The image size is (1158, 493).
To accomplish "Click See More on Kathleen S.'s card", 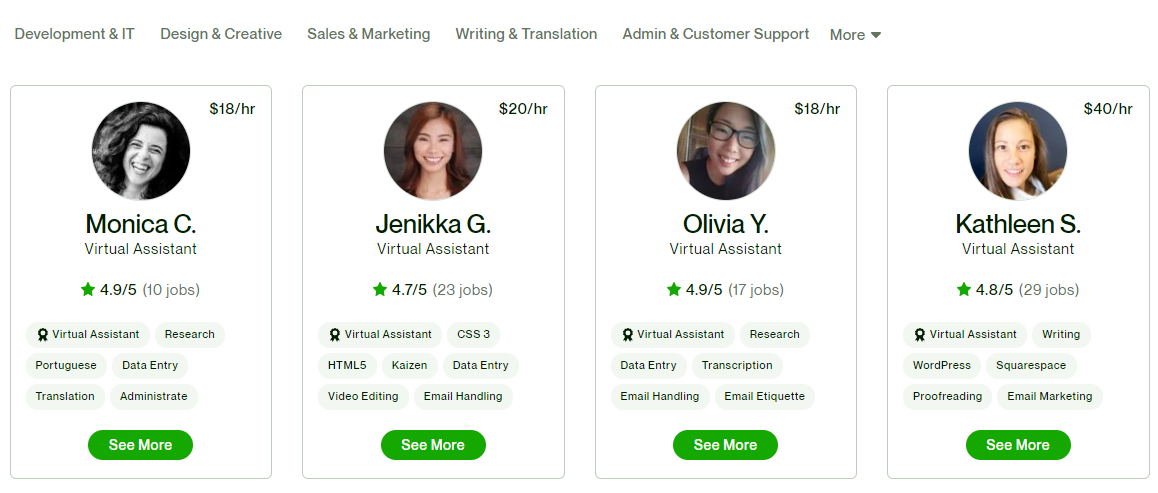I will tap(1018, 445).
